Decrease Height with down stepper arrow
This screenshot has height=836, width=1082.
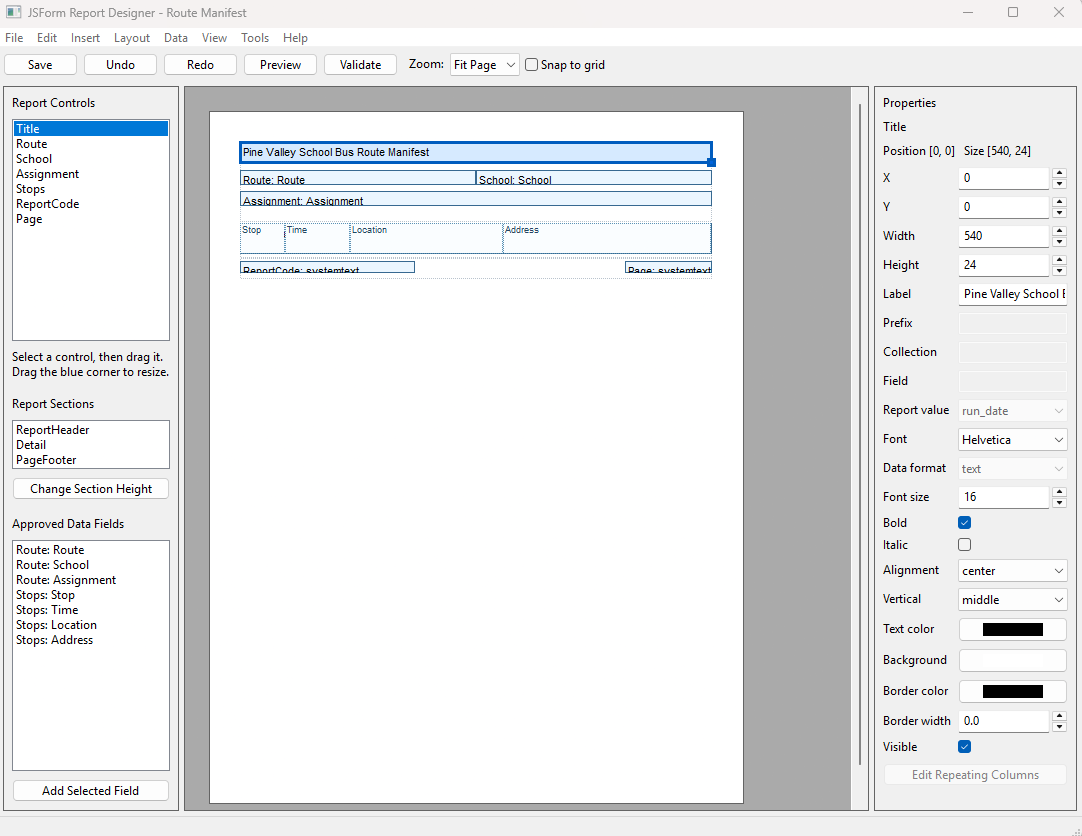tap(1059, 270)
